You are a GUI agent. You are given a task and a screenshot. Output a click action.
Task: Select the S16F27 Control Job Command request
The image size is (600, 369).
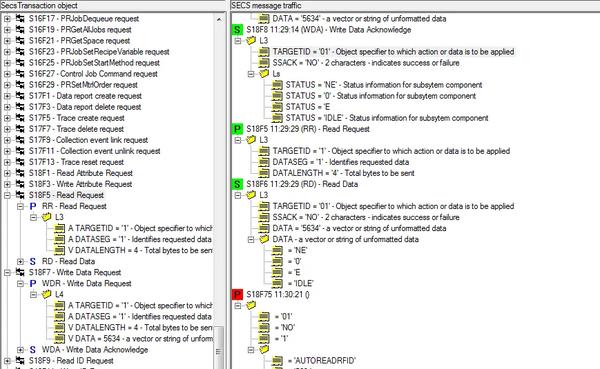click(x=93, y=74)
